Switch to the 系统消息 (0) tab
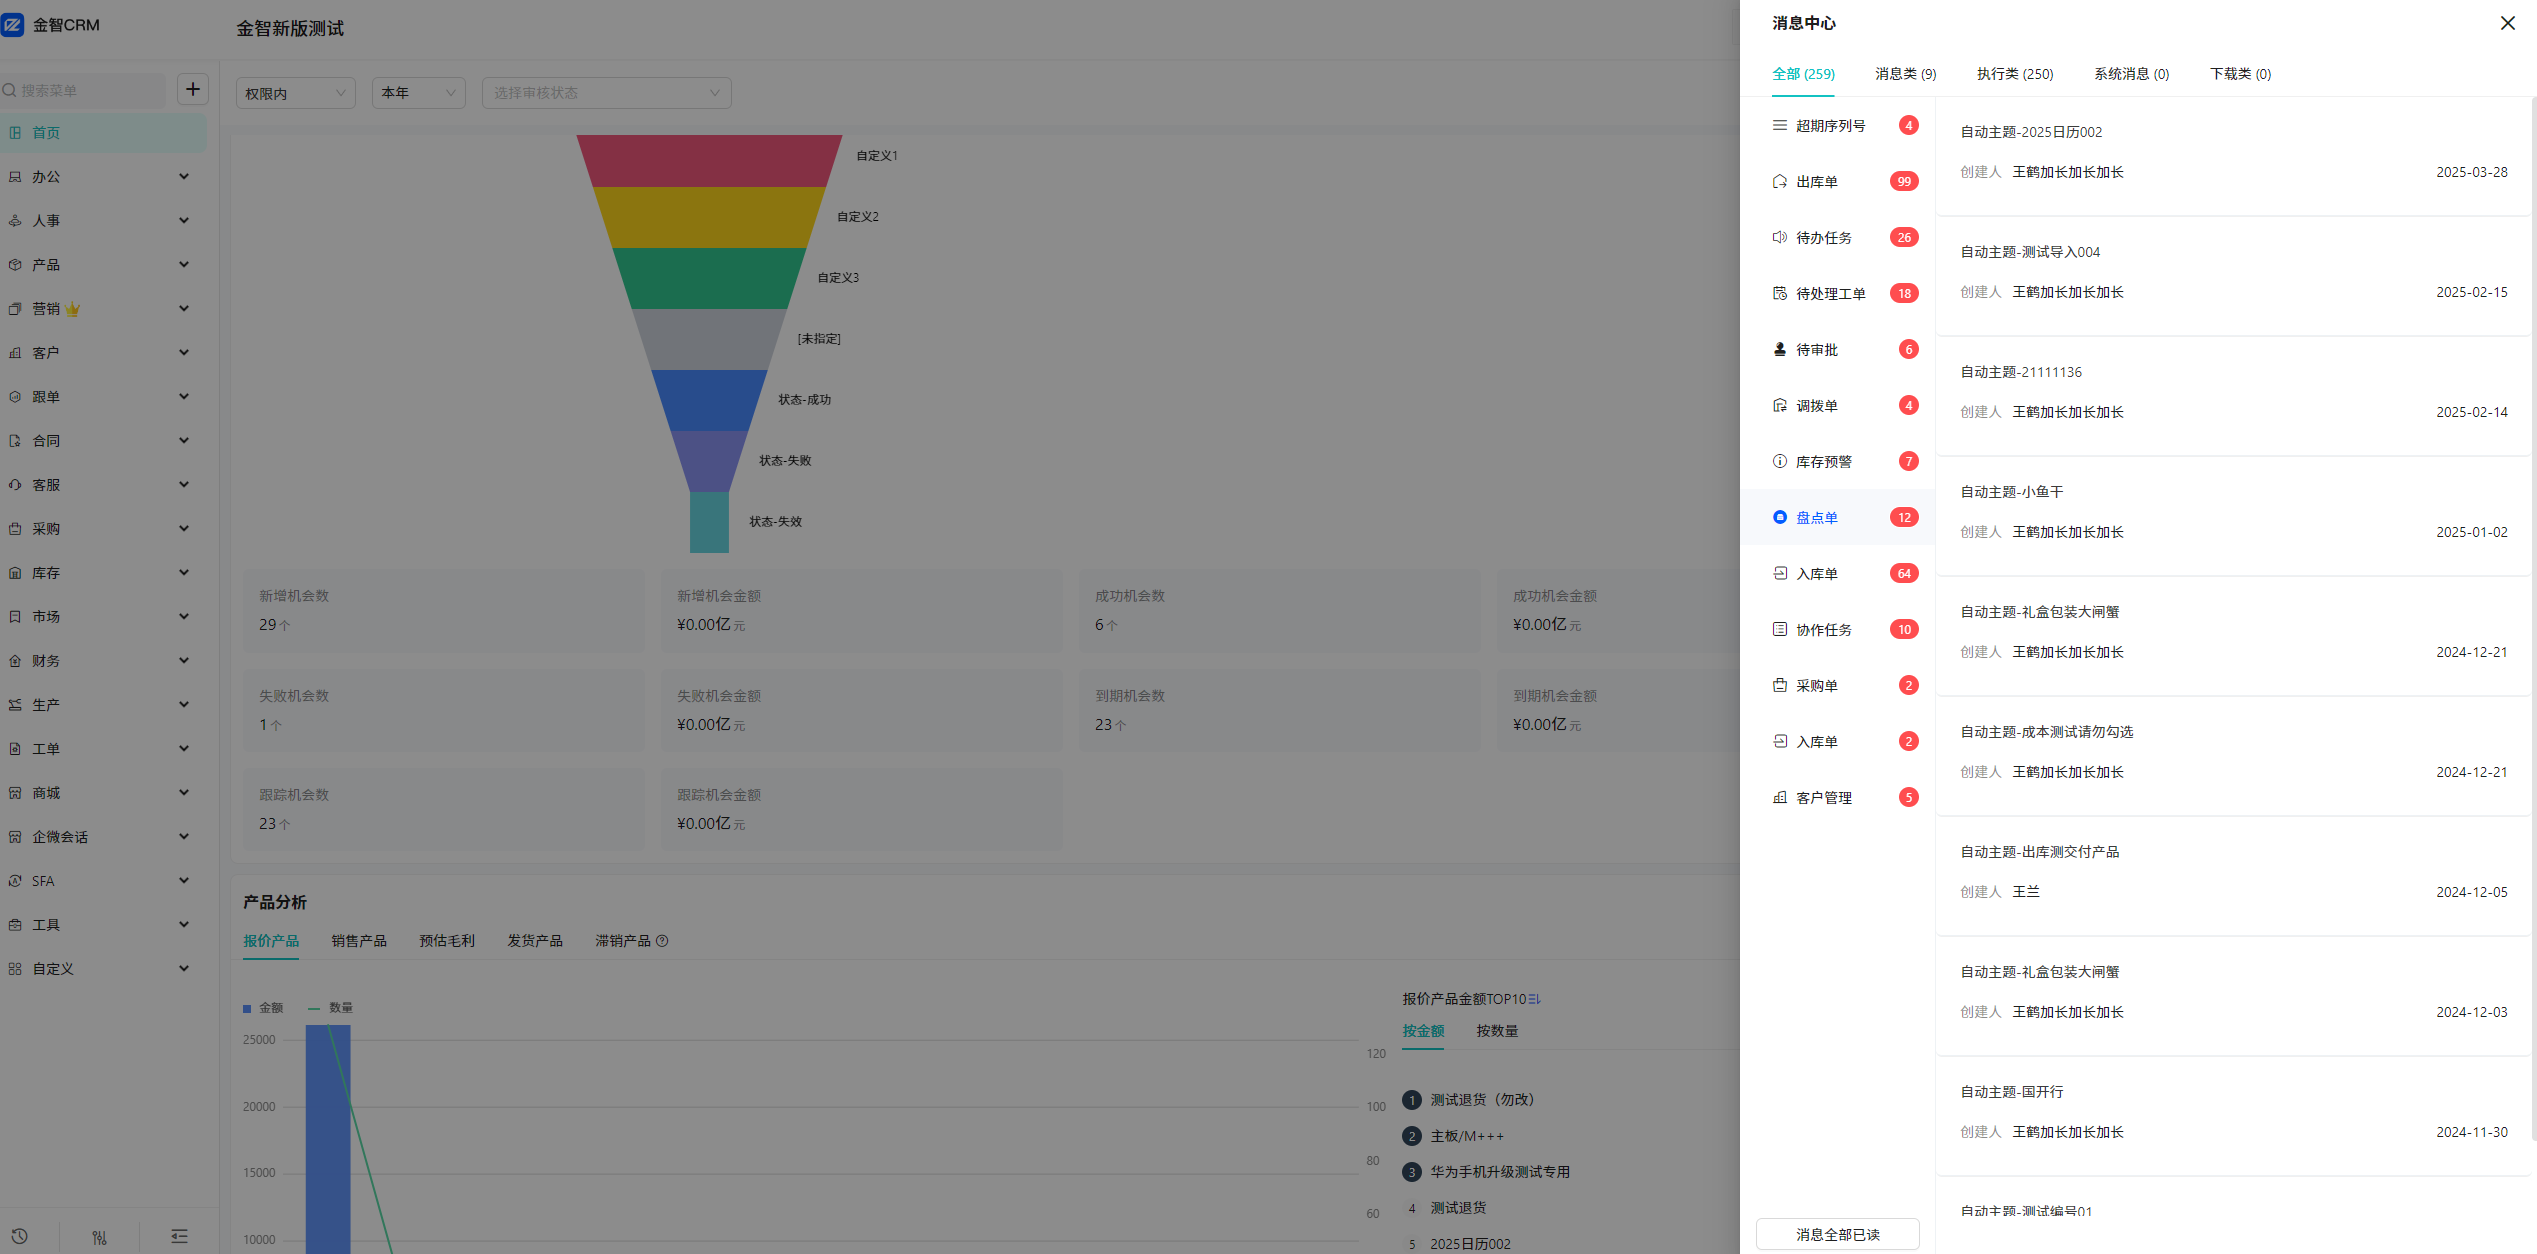 pos(2132,74)
